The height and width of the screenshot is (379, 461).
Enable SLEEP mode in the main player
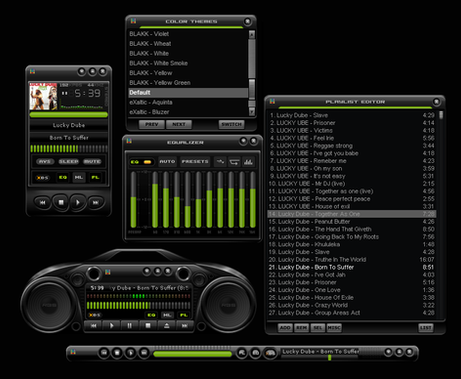[x=68, y=162]
